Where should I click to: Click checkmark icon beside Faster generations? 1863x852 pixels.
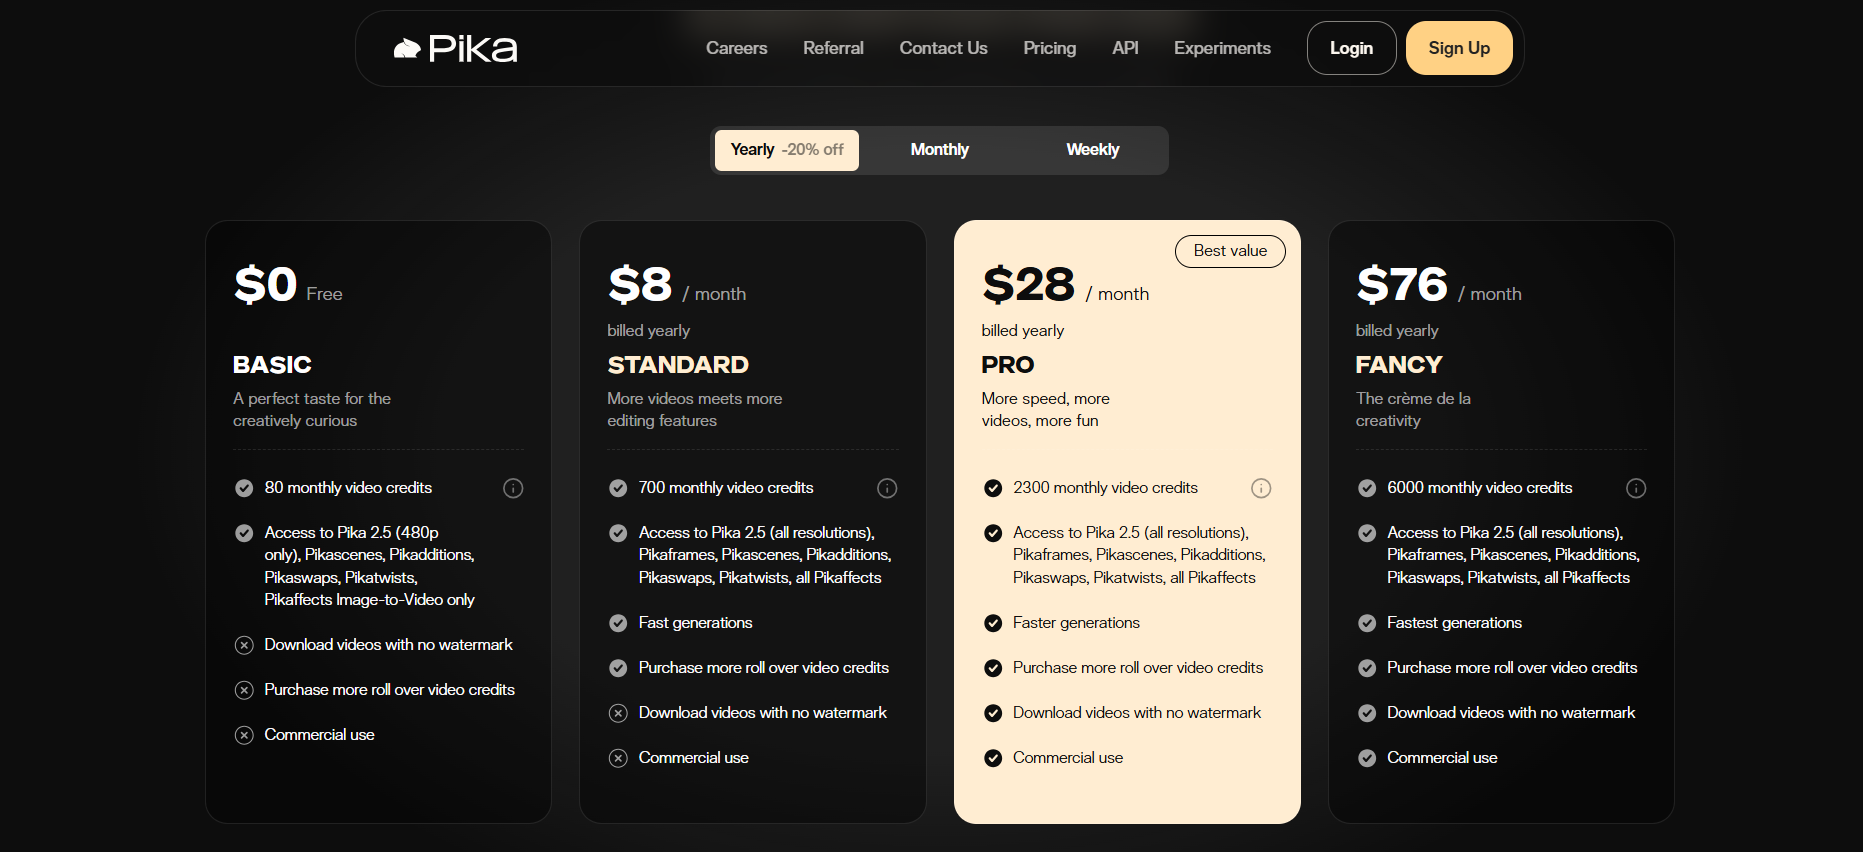pos(993,623)
